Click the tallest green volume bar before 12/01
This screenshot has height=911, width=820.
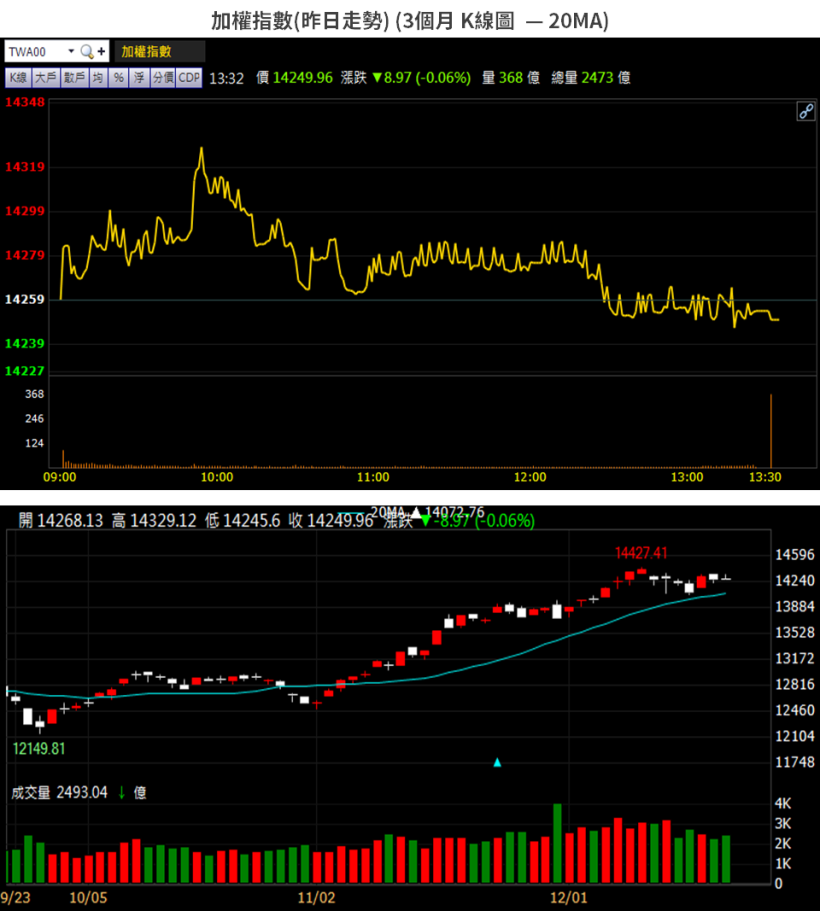[557, 844]
